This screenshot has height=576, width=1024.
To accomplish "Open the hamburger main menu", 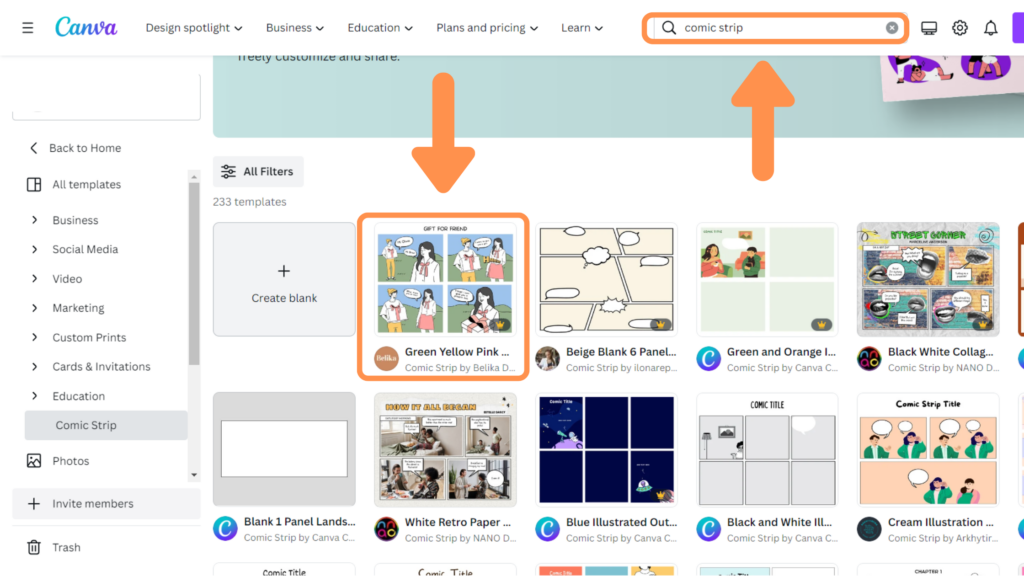I will 27,28.
